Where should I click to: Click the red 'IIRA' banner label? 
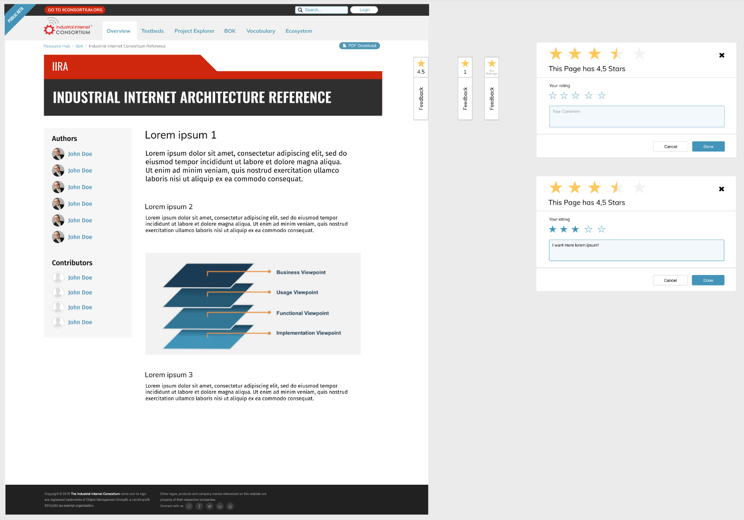60,67
